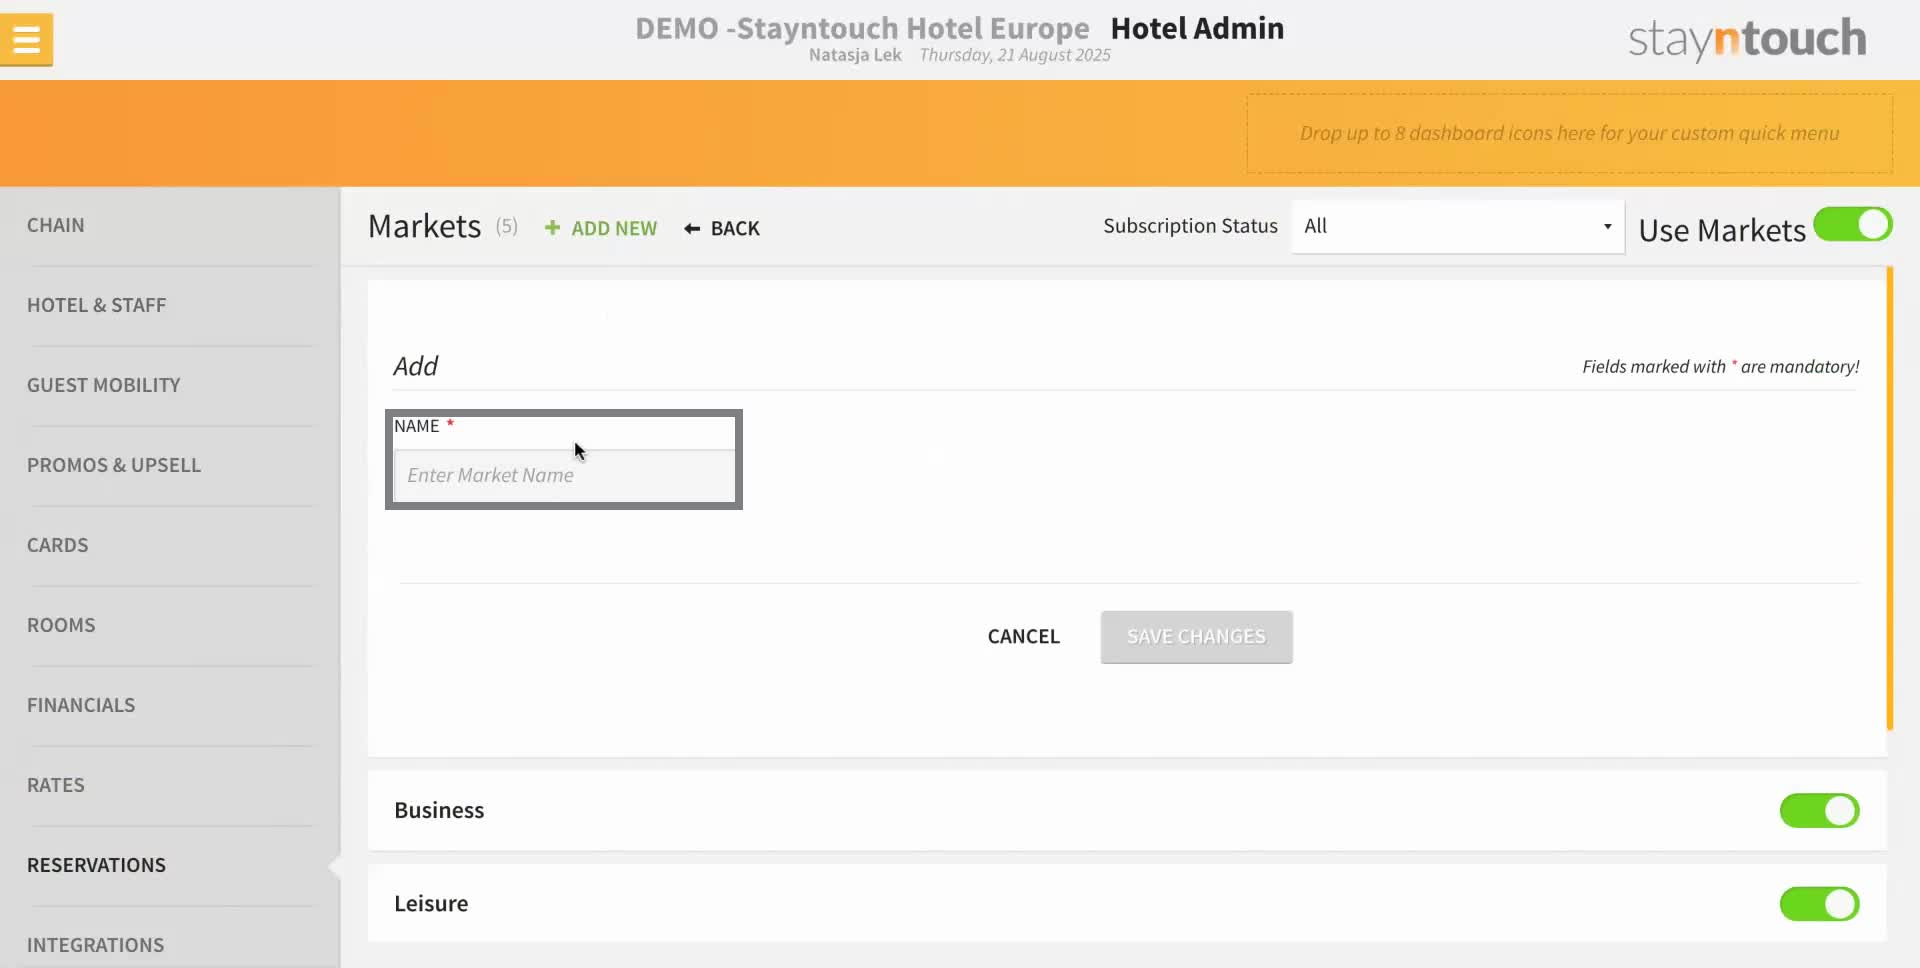Click the Hotel Admin title
This screenshot has width=1920, height=968.
(1197, 28)
